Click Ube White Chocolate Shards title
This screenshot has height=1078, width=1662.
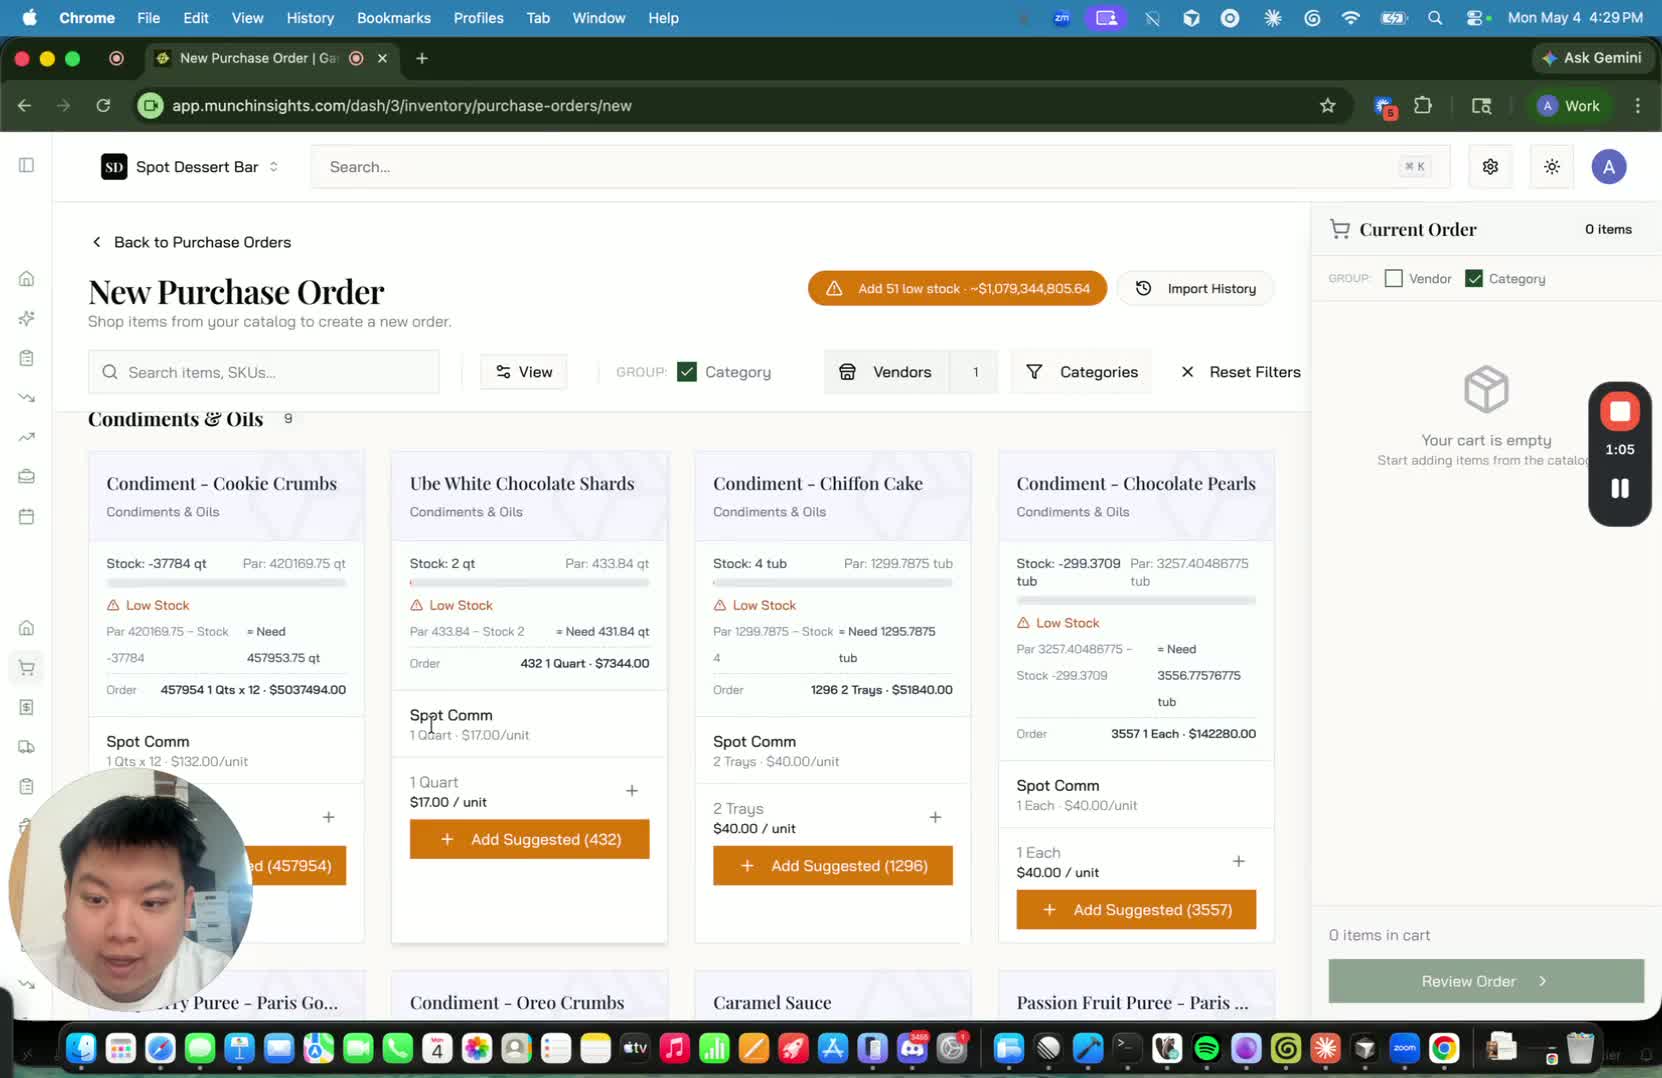click(x=522, y=483)
